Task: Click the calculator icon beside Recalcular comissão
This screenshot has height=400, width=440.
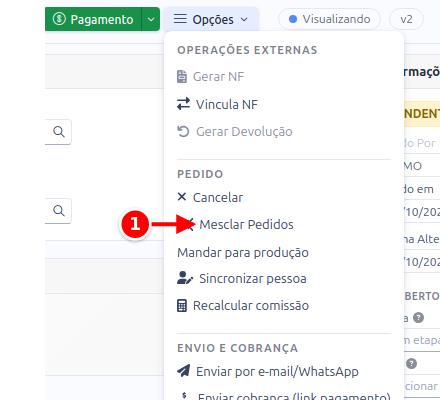Action: click(x=182, y=305)
